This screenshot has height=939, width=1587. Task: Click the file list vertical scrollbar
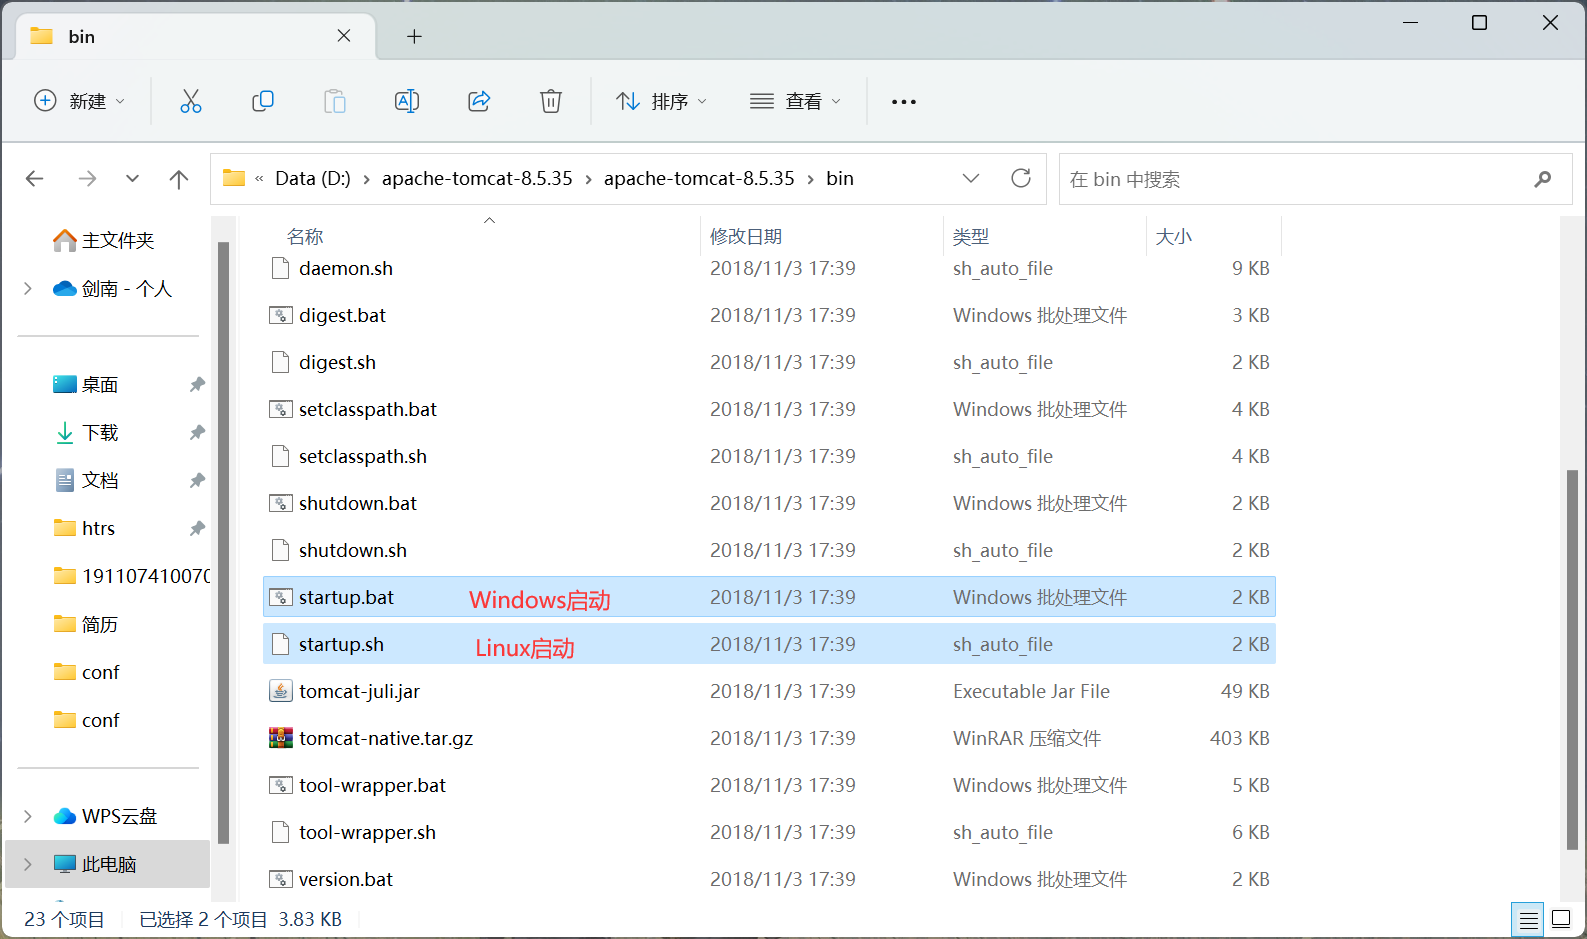[1572, 660]
